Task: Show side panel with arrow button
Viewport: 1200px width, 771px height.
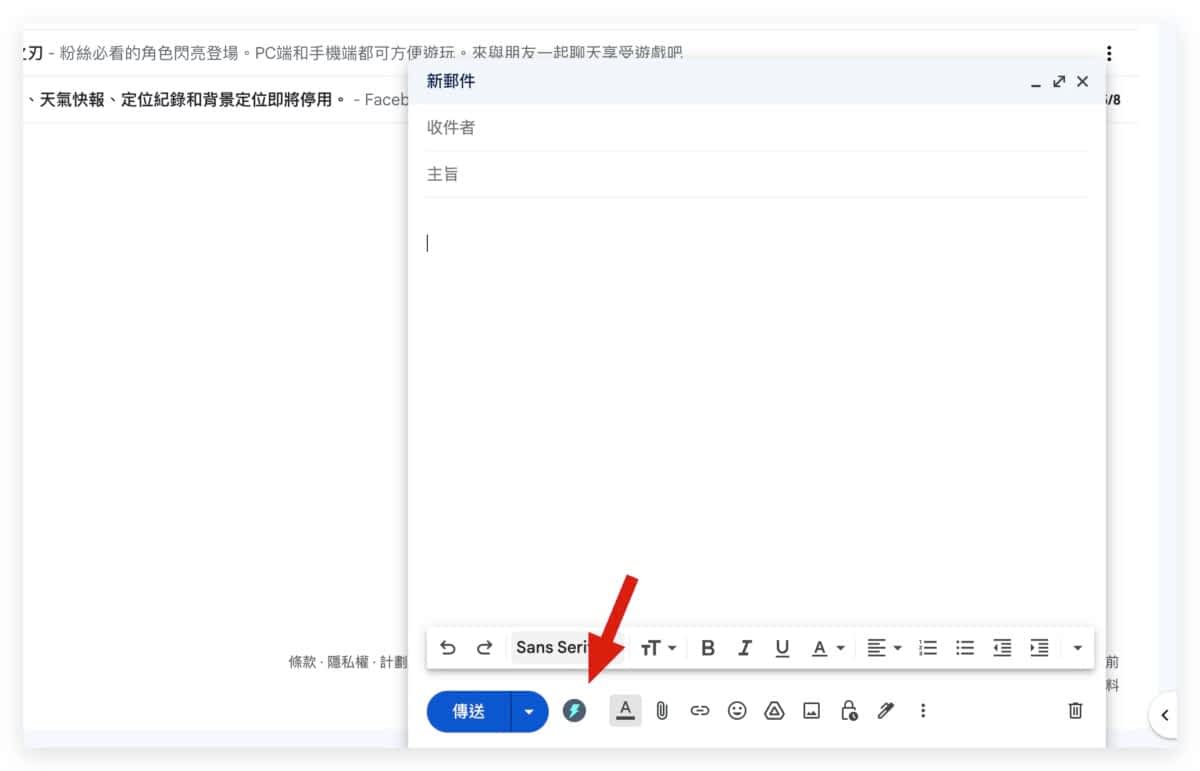Action: (x=1164, y=715)
